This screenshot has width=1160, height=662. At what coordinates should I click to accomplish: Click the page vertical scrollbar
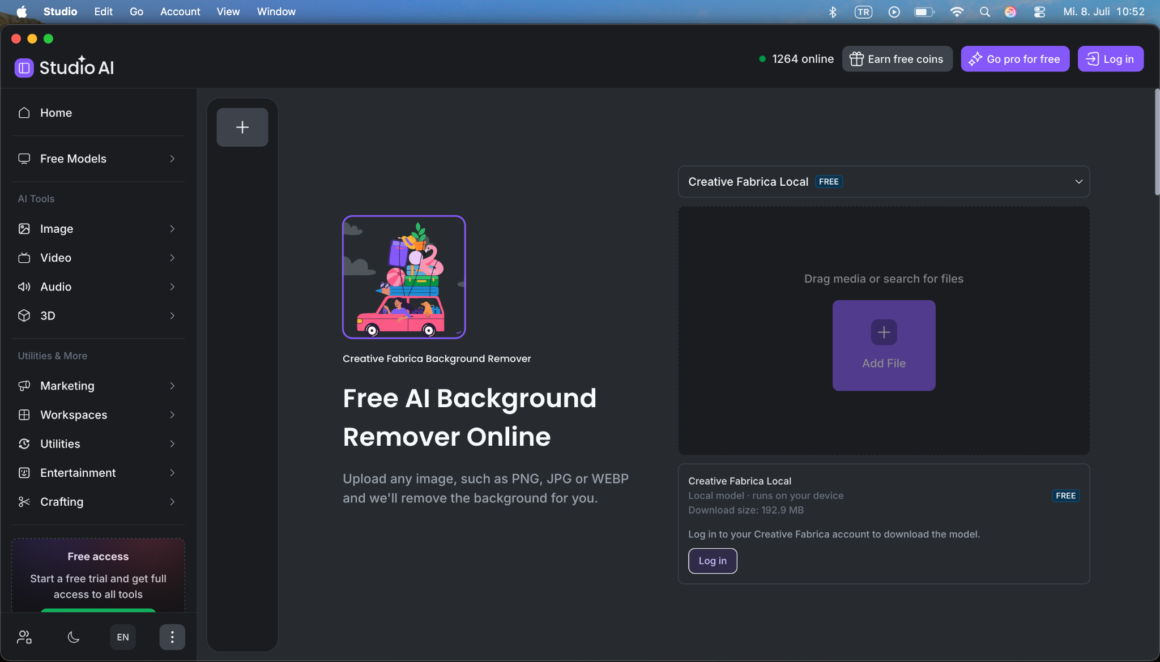coord(1156,142)
